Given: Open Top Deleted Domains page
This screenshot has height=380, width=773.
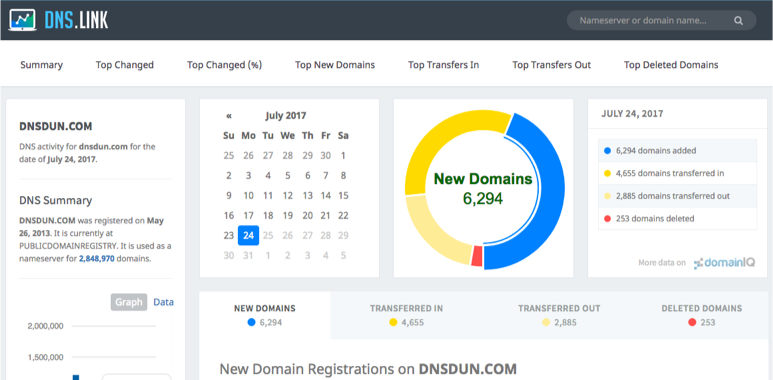Looking at the screenshot, I should pyautogui.click(x=671, y=65).
